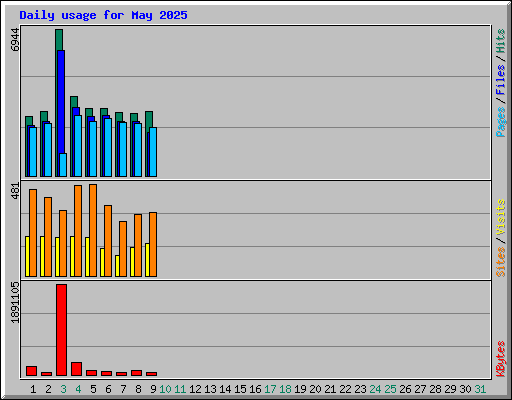This screenshot has height=400, width=512.
Task: Select the yellow bar for day 7
Action: [x=117, y=266]
